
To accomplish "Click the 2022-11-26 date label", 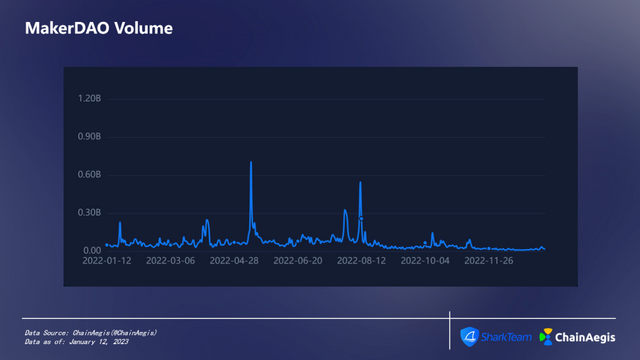I will (489, 261).
